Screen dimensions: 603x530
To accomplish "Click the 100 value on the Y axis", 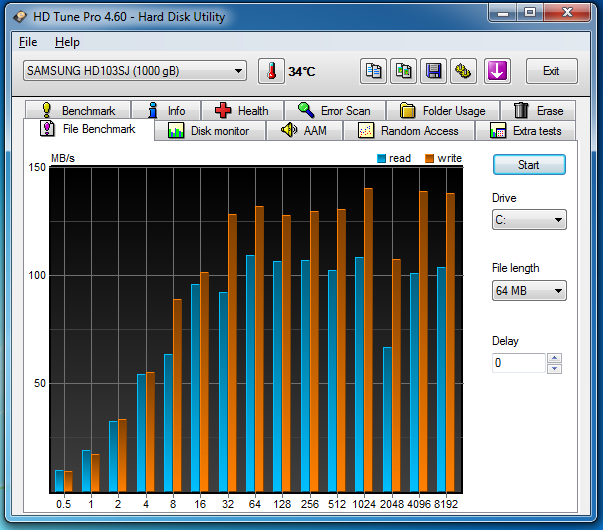I will click(x=37, y=275).
